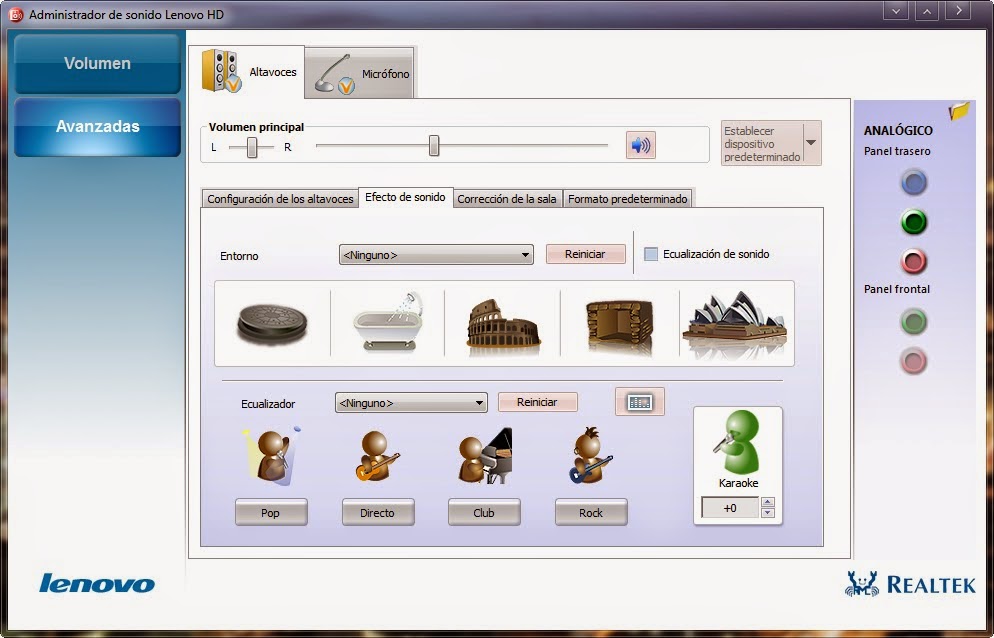Switch to the Micrófono device tab
The height and width of the screenshot is (638, 994).
click(x=360, y=74)
